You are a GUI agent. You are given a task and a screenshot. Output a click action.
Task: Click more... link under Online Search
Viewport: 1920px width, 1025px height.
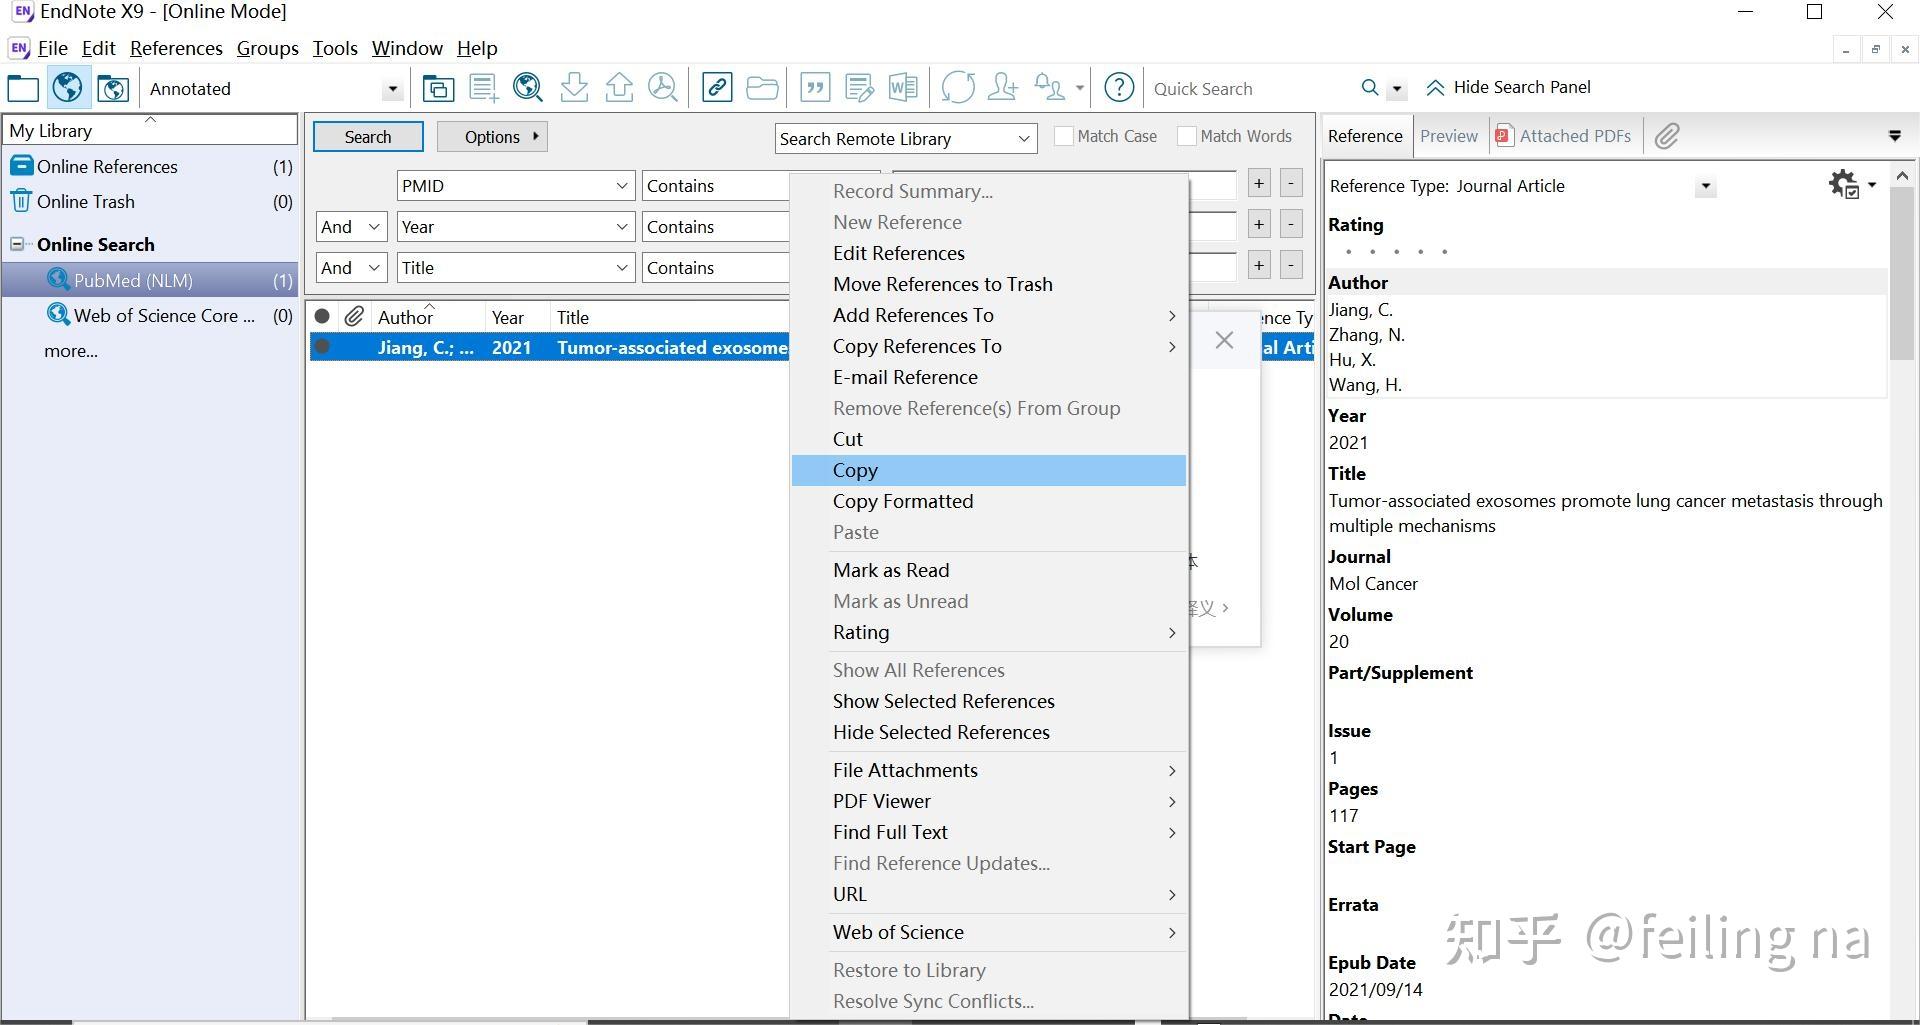[x=70, y=351]
